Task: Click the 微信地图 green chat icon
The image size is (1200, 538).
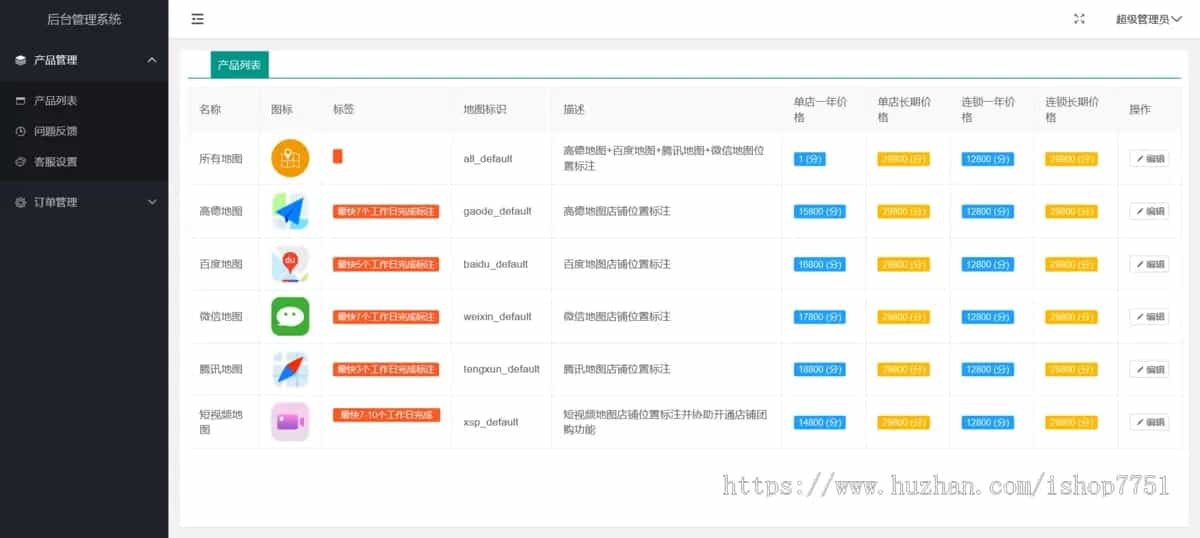Action: click(290, 316)
